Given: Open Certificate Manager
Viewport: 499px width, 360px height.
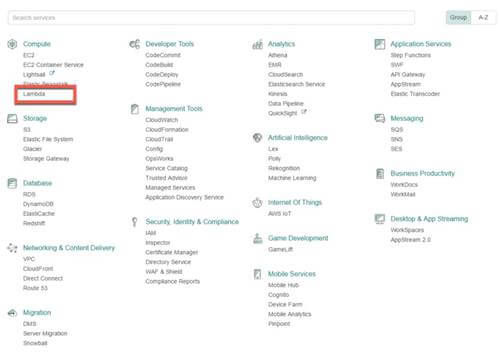Looking at the screenshot, I should pyautogui.click(x=172, y=252).
